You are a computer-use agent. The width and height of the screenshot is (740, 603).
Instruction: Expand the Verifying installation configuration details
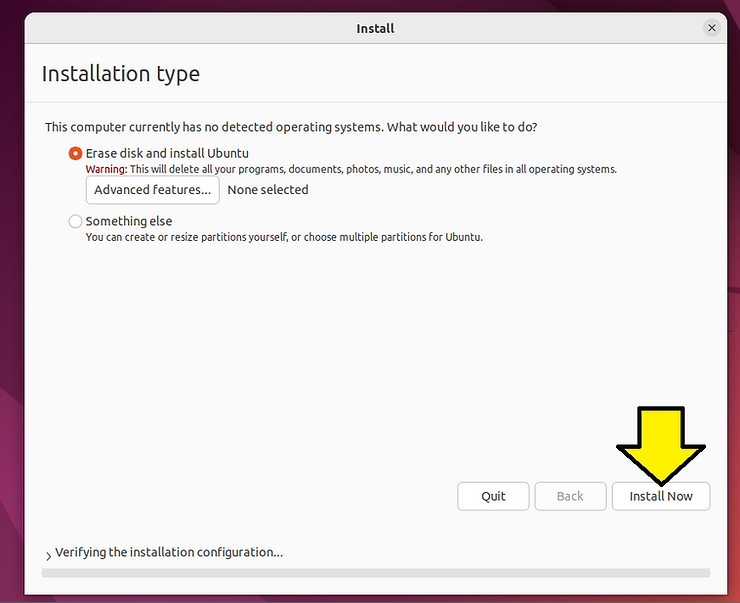[x=49, y=556]
